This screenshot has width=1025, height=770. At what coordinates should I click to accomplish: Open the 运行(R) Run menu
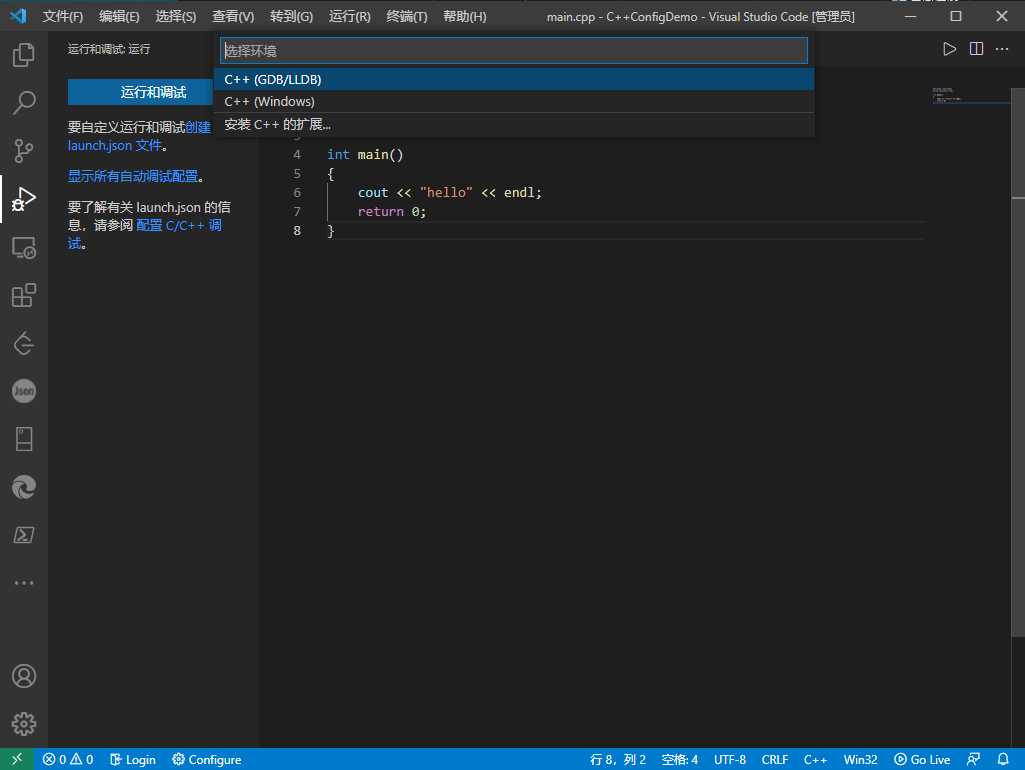(349, 17)
